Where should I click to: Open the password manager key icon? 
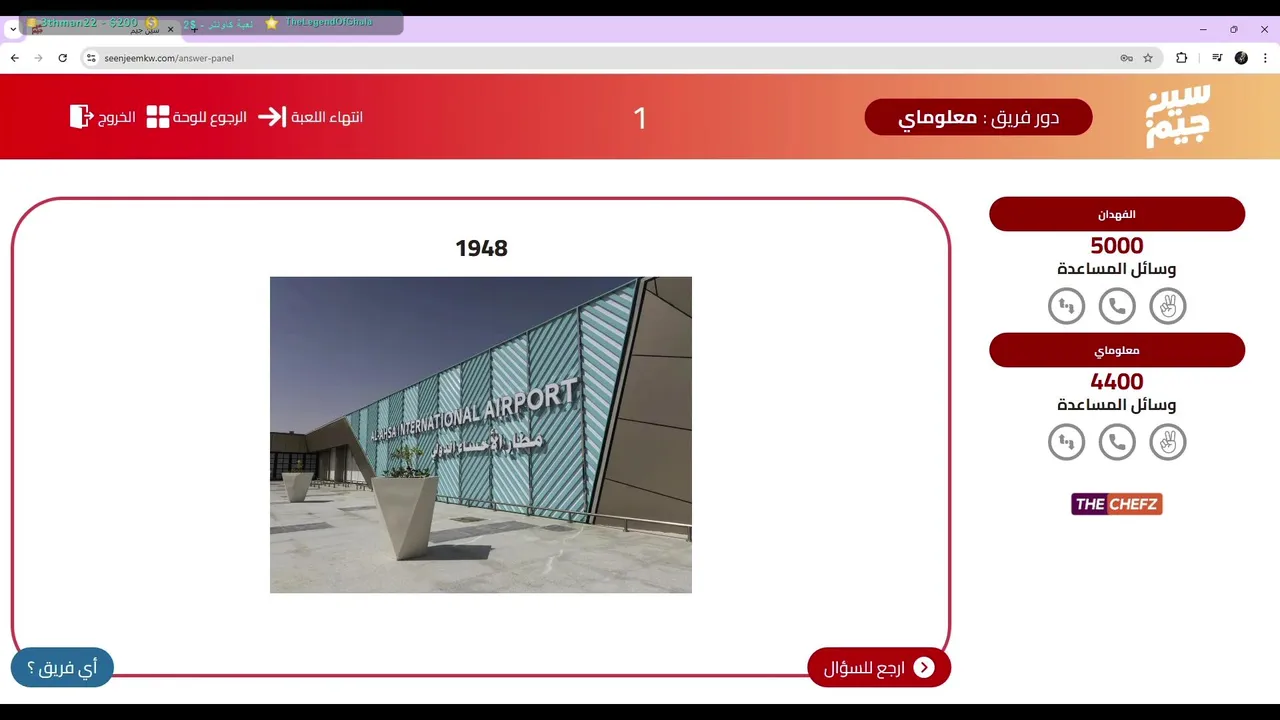[x=1126, y=58]
